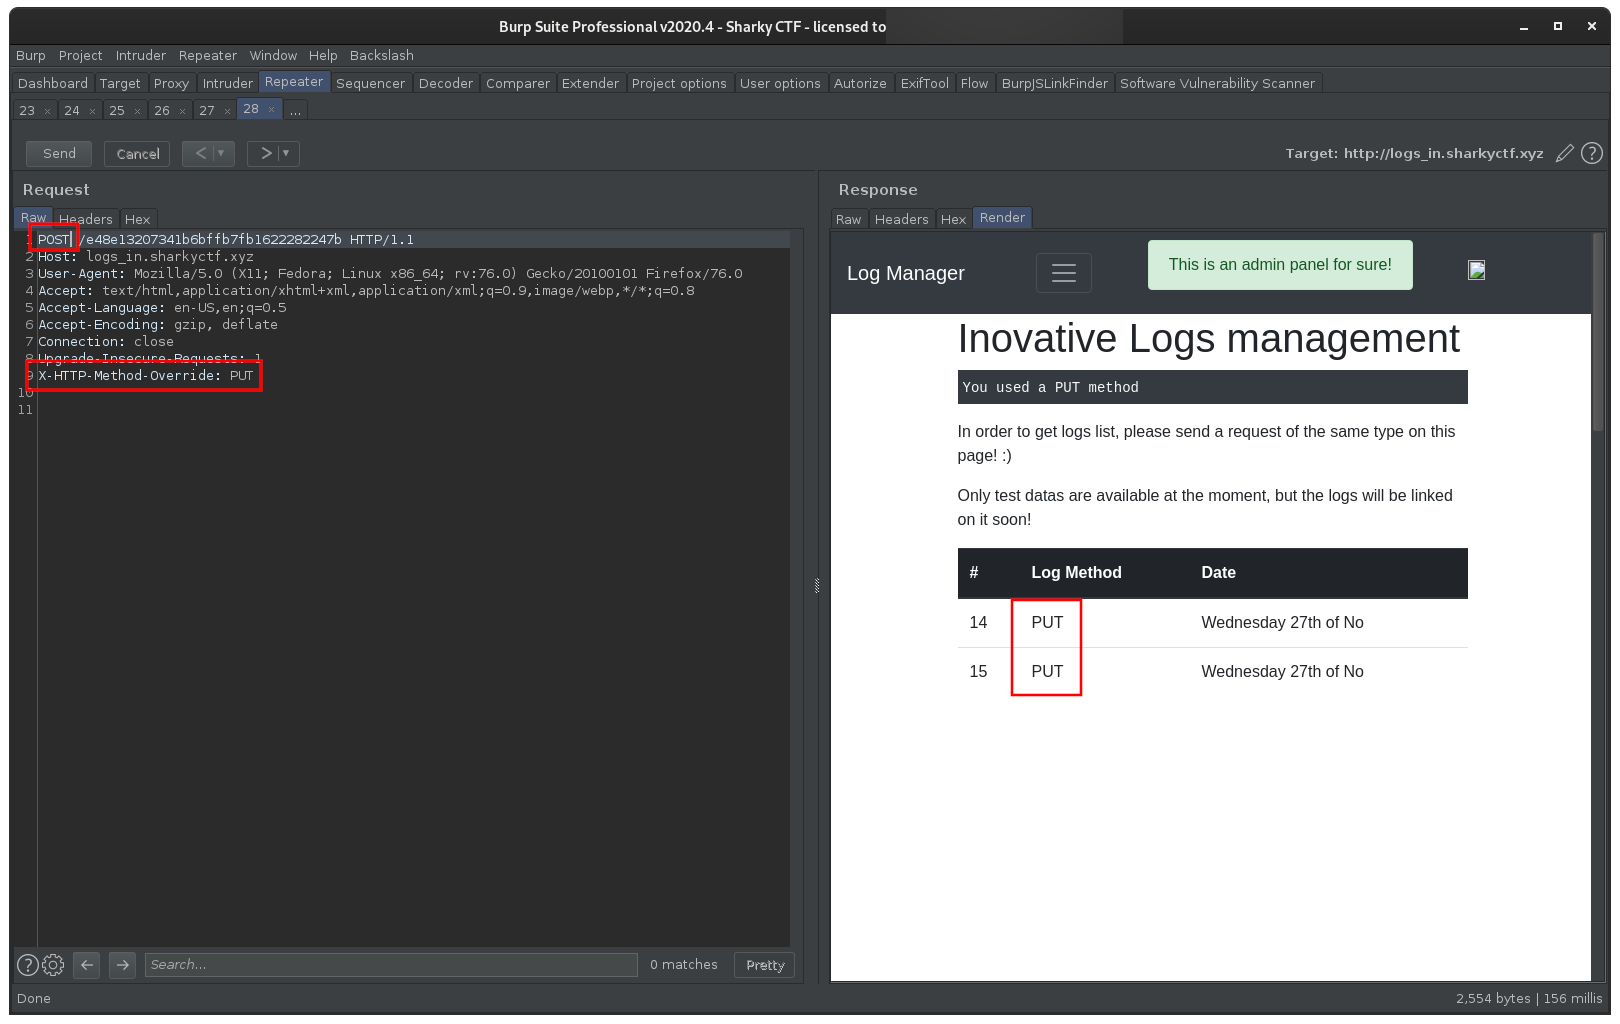
Task: Go to next search match arrow
Action: click(x=123, y=965)
